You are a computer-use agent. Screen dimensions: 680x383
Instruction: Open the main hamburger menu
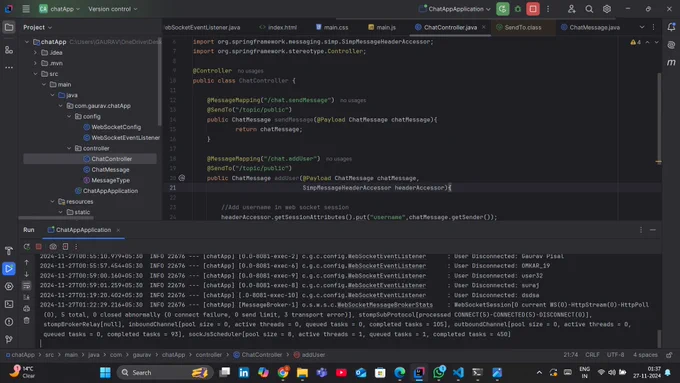[26, 9]
